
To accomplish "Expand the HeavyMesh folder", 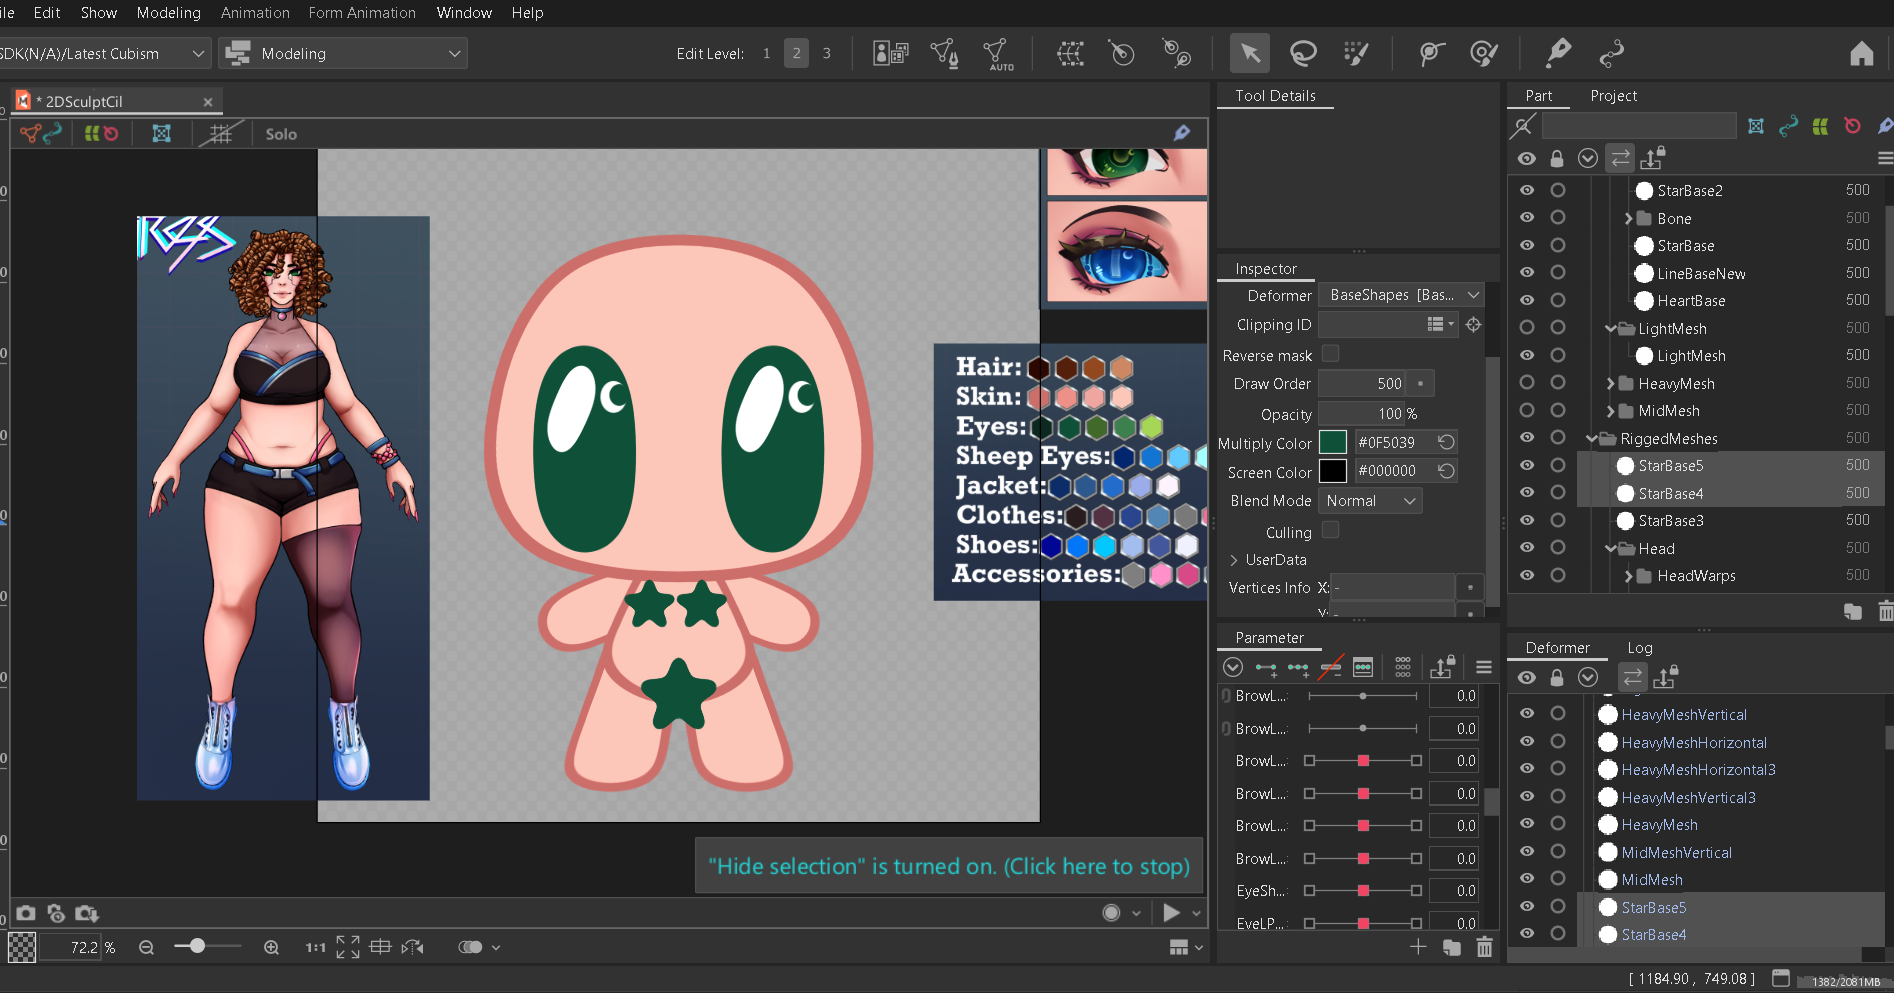I will click(x=1610, y=384).
